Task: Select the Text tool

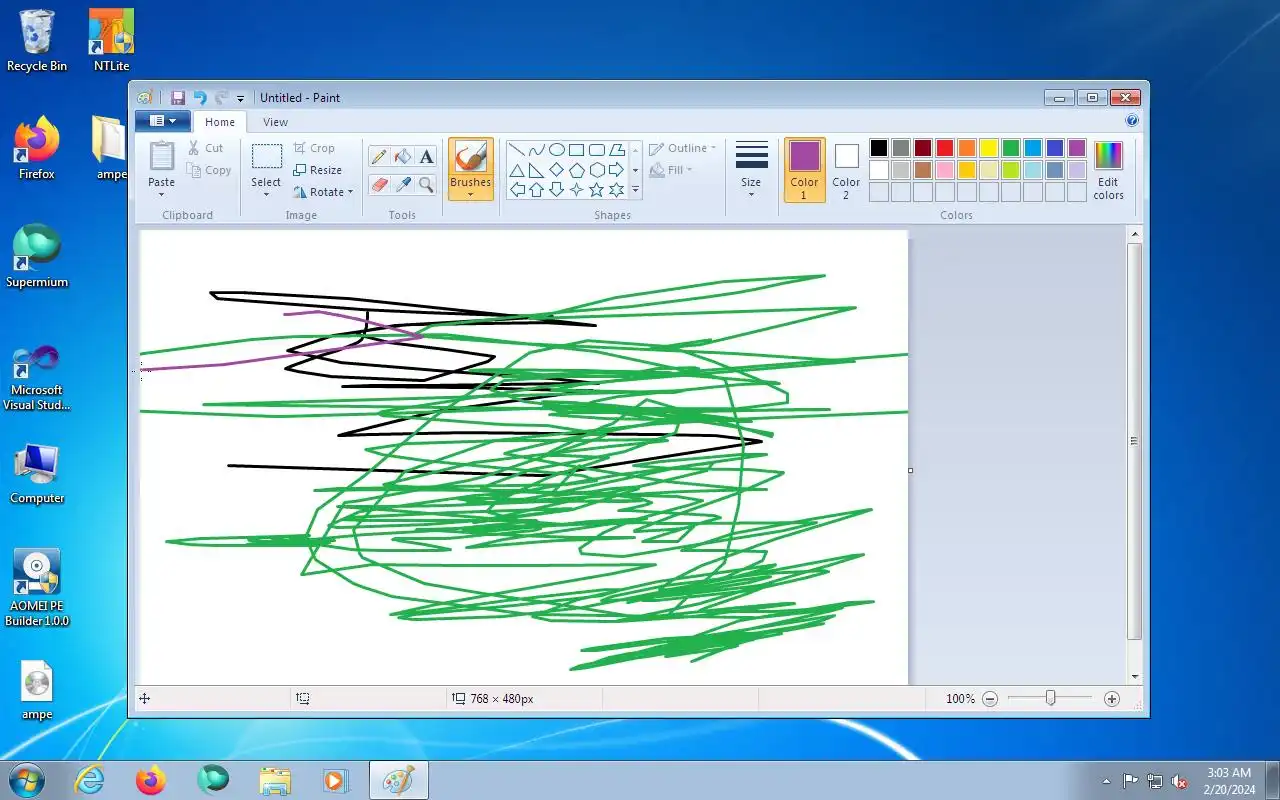Action: 427,157
